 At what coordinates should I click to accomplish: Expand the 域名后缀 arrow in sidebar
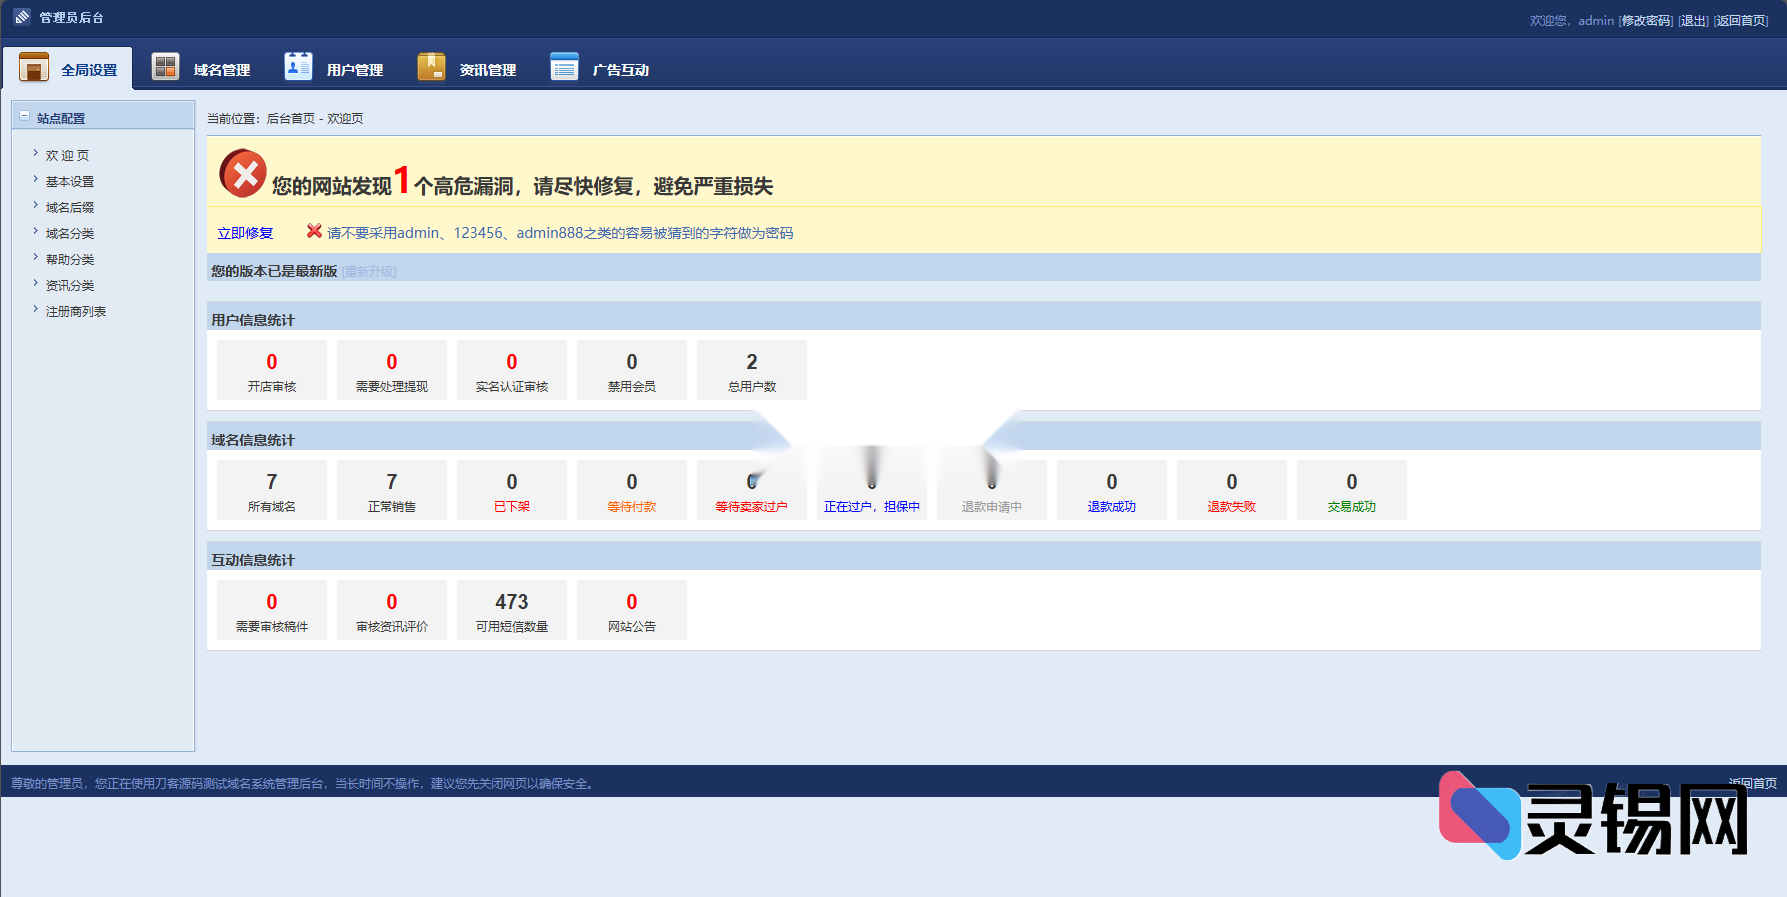36,206
